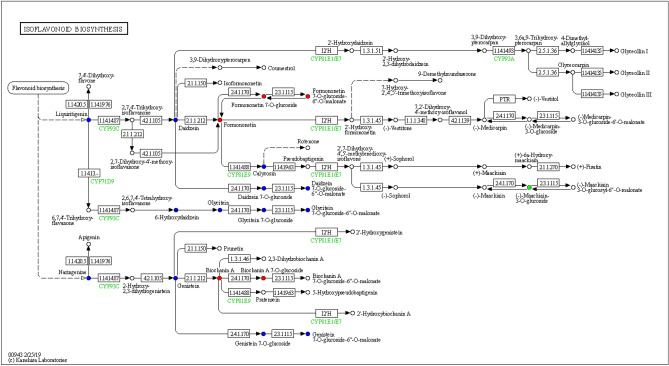Click the Glyceollin III circle
This screenshot has height=366, width=669.
coord(617,94)
